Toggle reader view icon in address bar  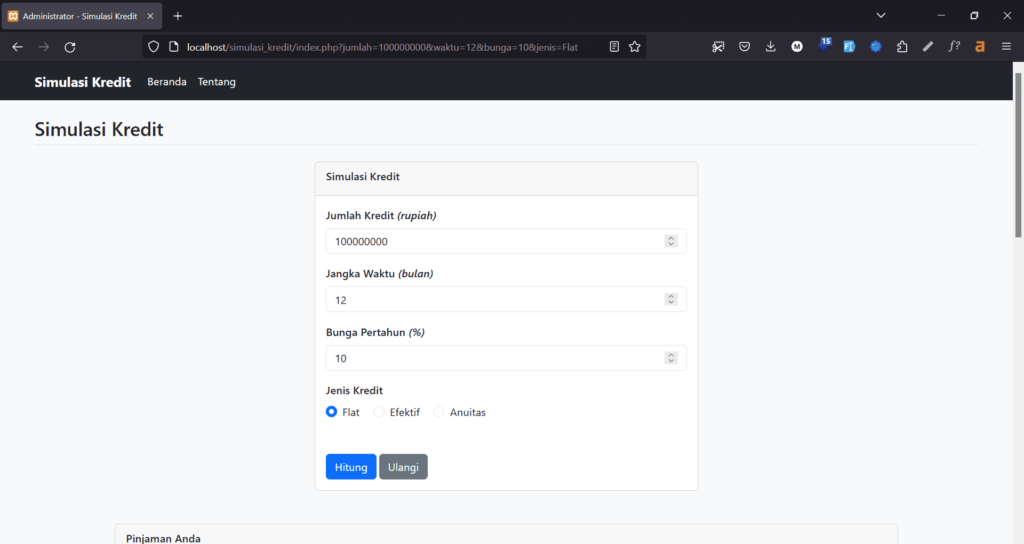coord(614,47)
